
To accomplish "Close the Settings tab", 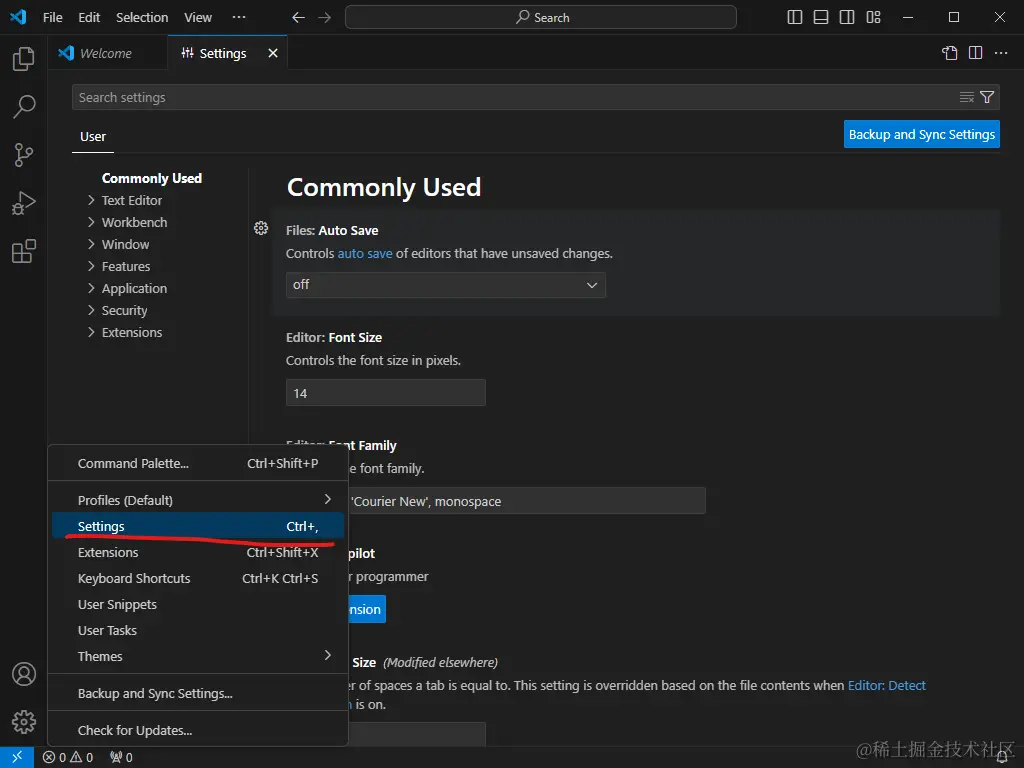I will 273,53.
